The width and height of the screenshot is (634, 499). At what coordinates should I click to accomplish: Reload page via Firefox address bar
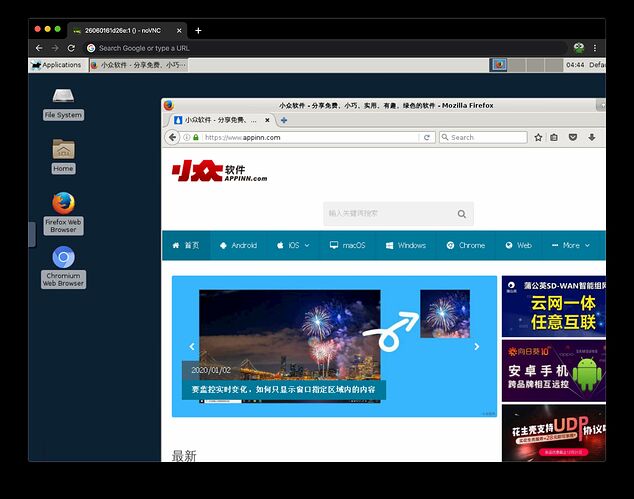pyautogui.click(x=427, y=137)
